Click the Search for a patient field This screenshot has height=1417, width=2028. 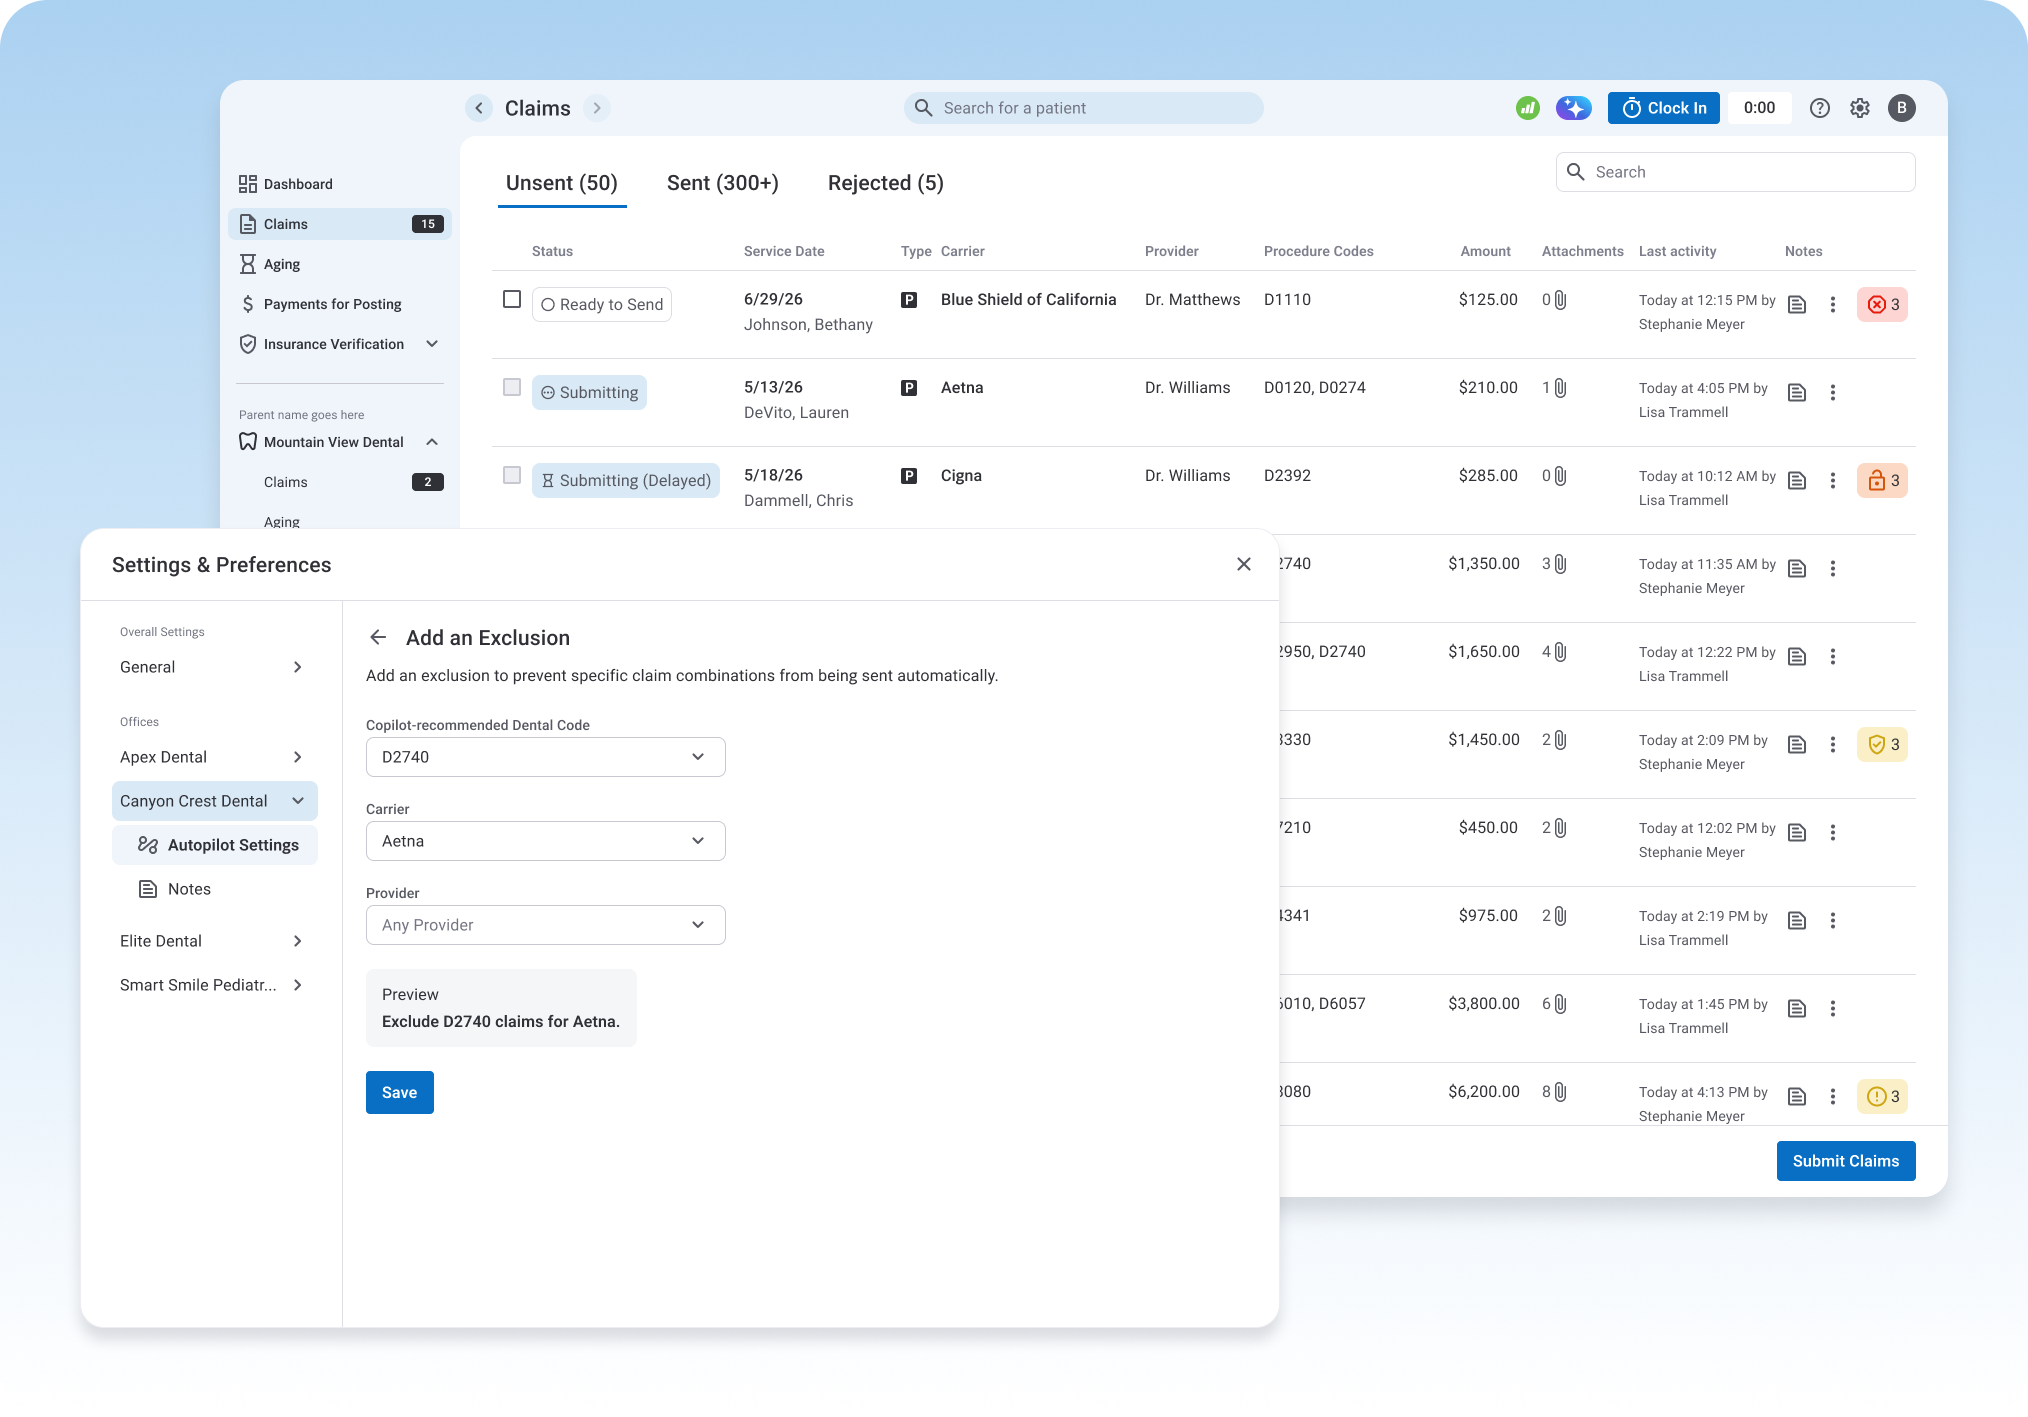pos(1084,108)
